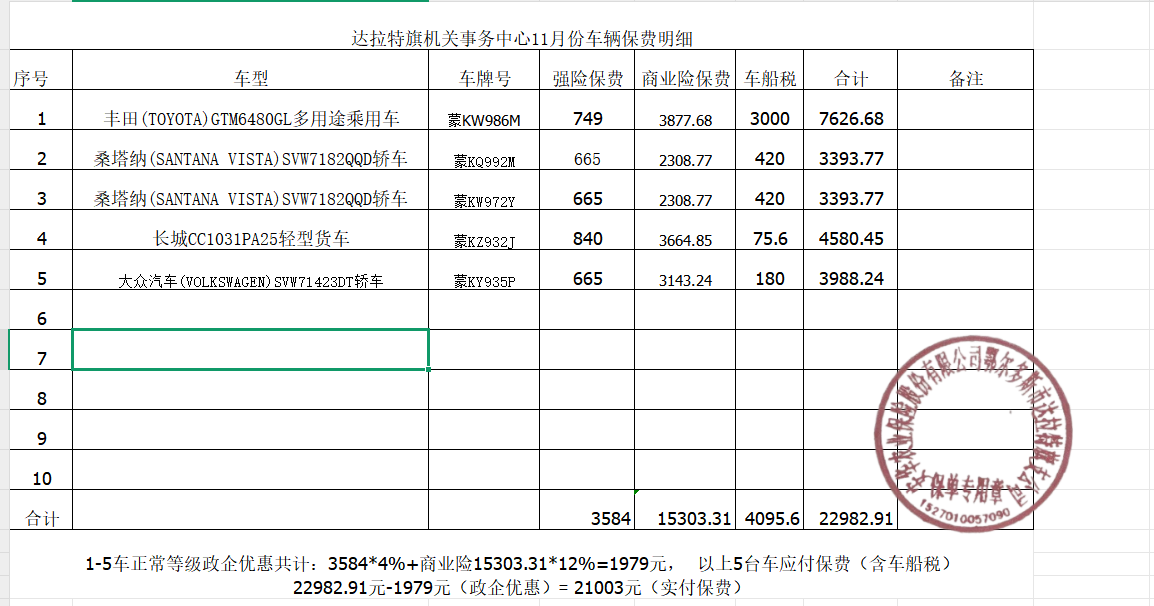The height and width of the screenshot is (606, 1154).
Task: Select the 车船税 header cell
Action: point(769,79)
